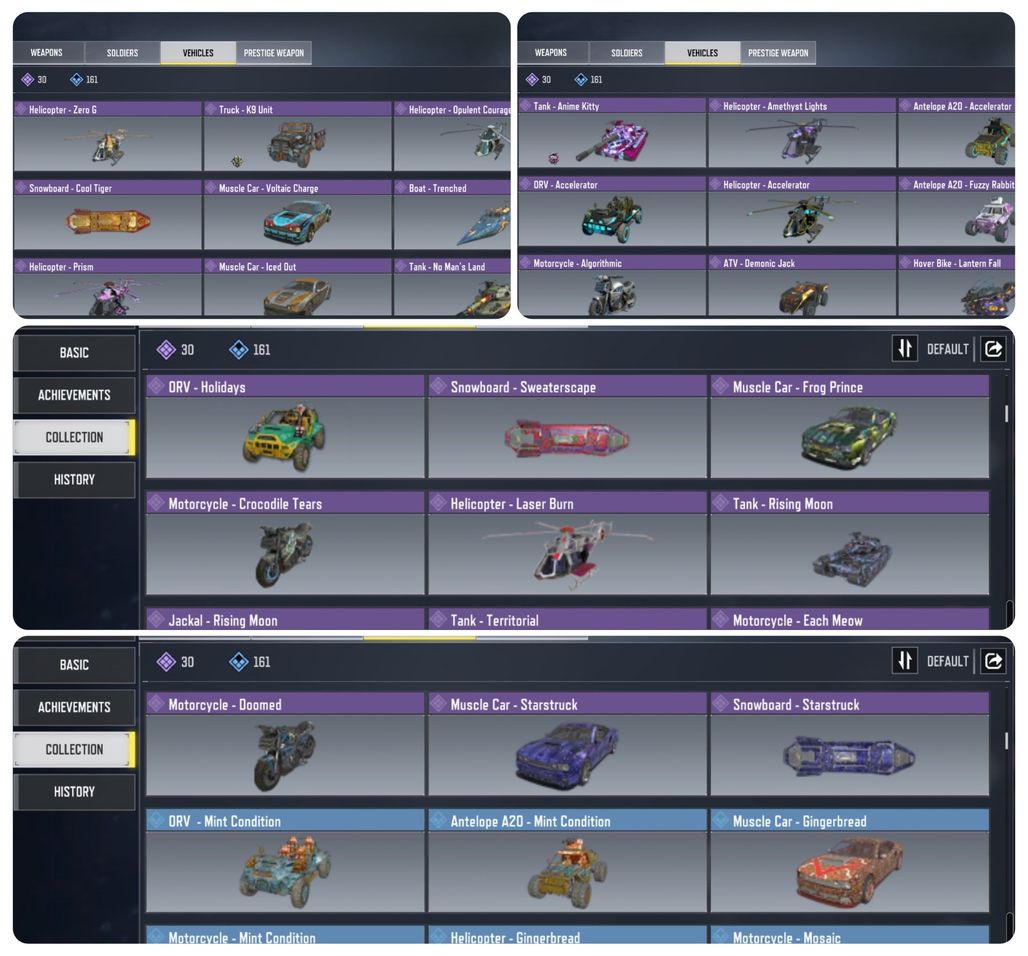Click the sort arrows icon beside DEFAULT in the Doomed panel
1028x956 pixels.
[905, 661]
